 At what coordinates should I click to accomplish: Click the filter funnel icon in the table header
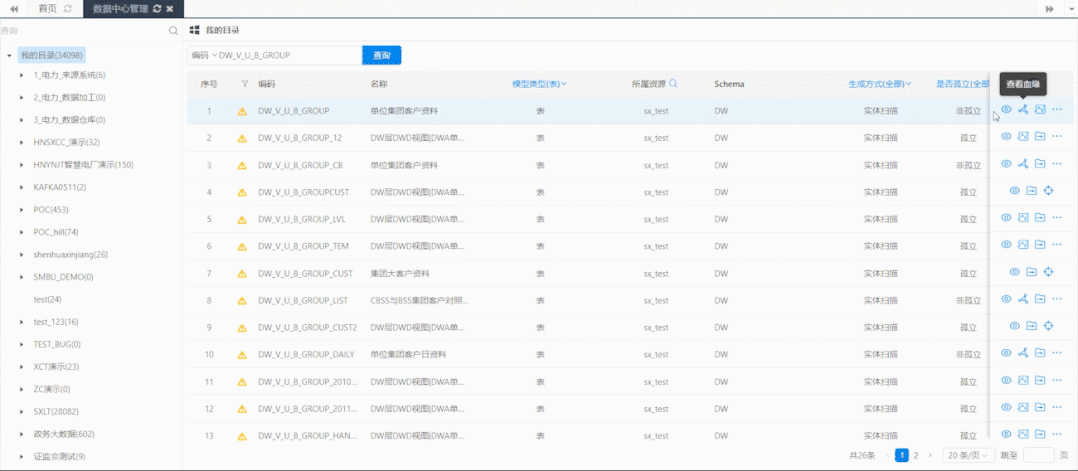tap(245, 84)
